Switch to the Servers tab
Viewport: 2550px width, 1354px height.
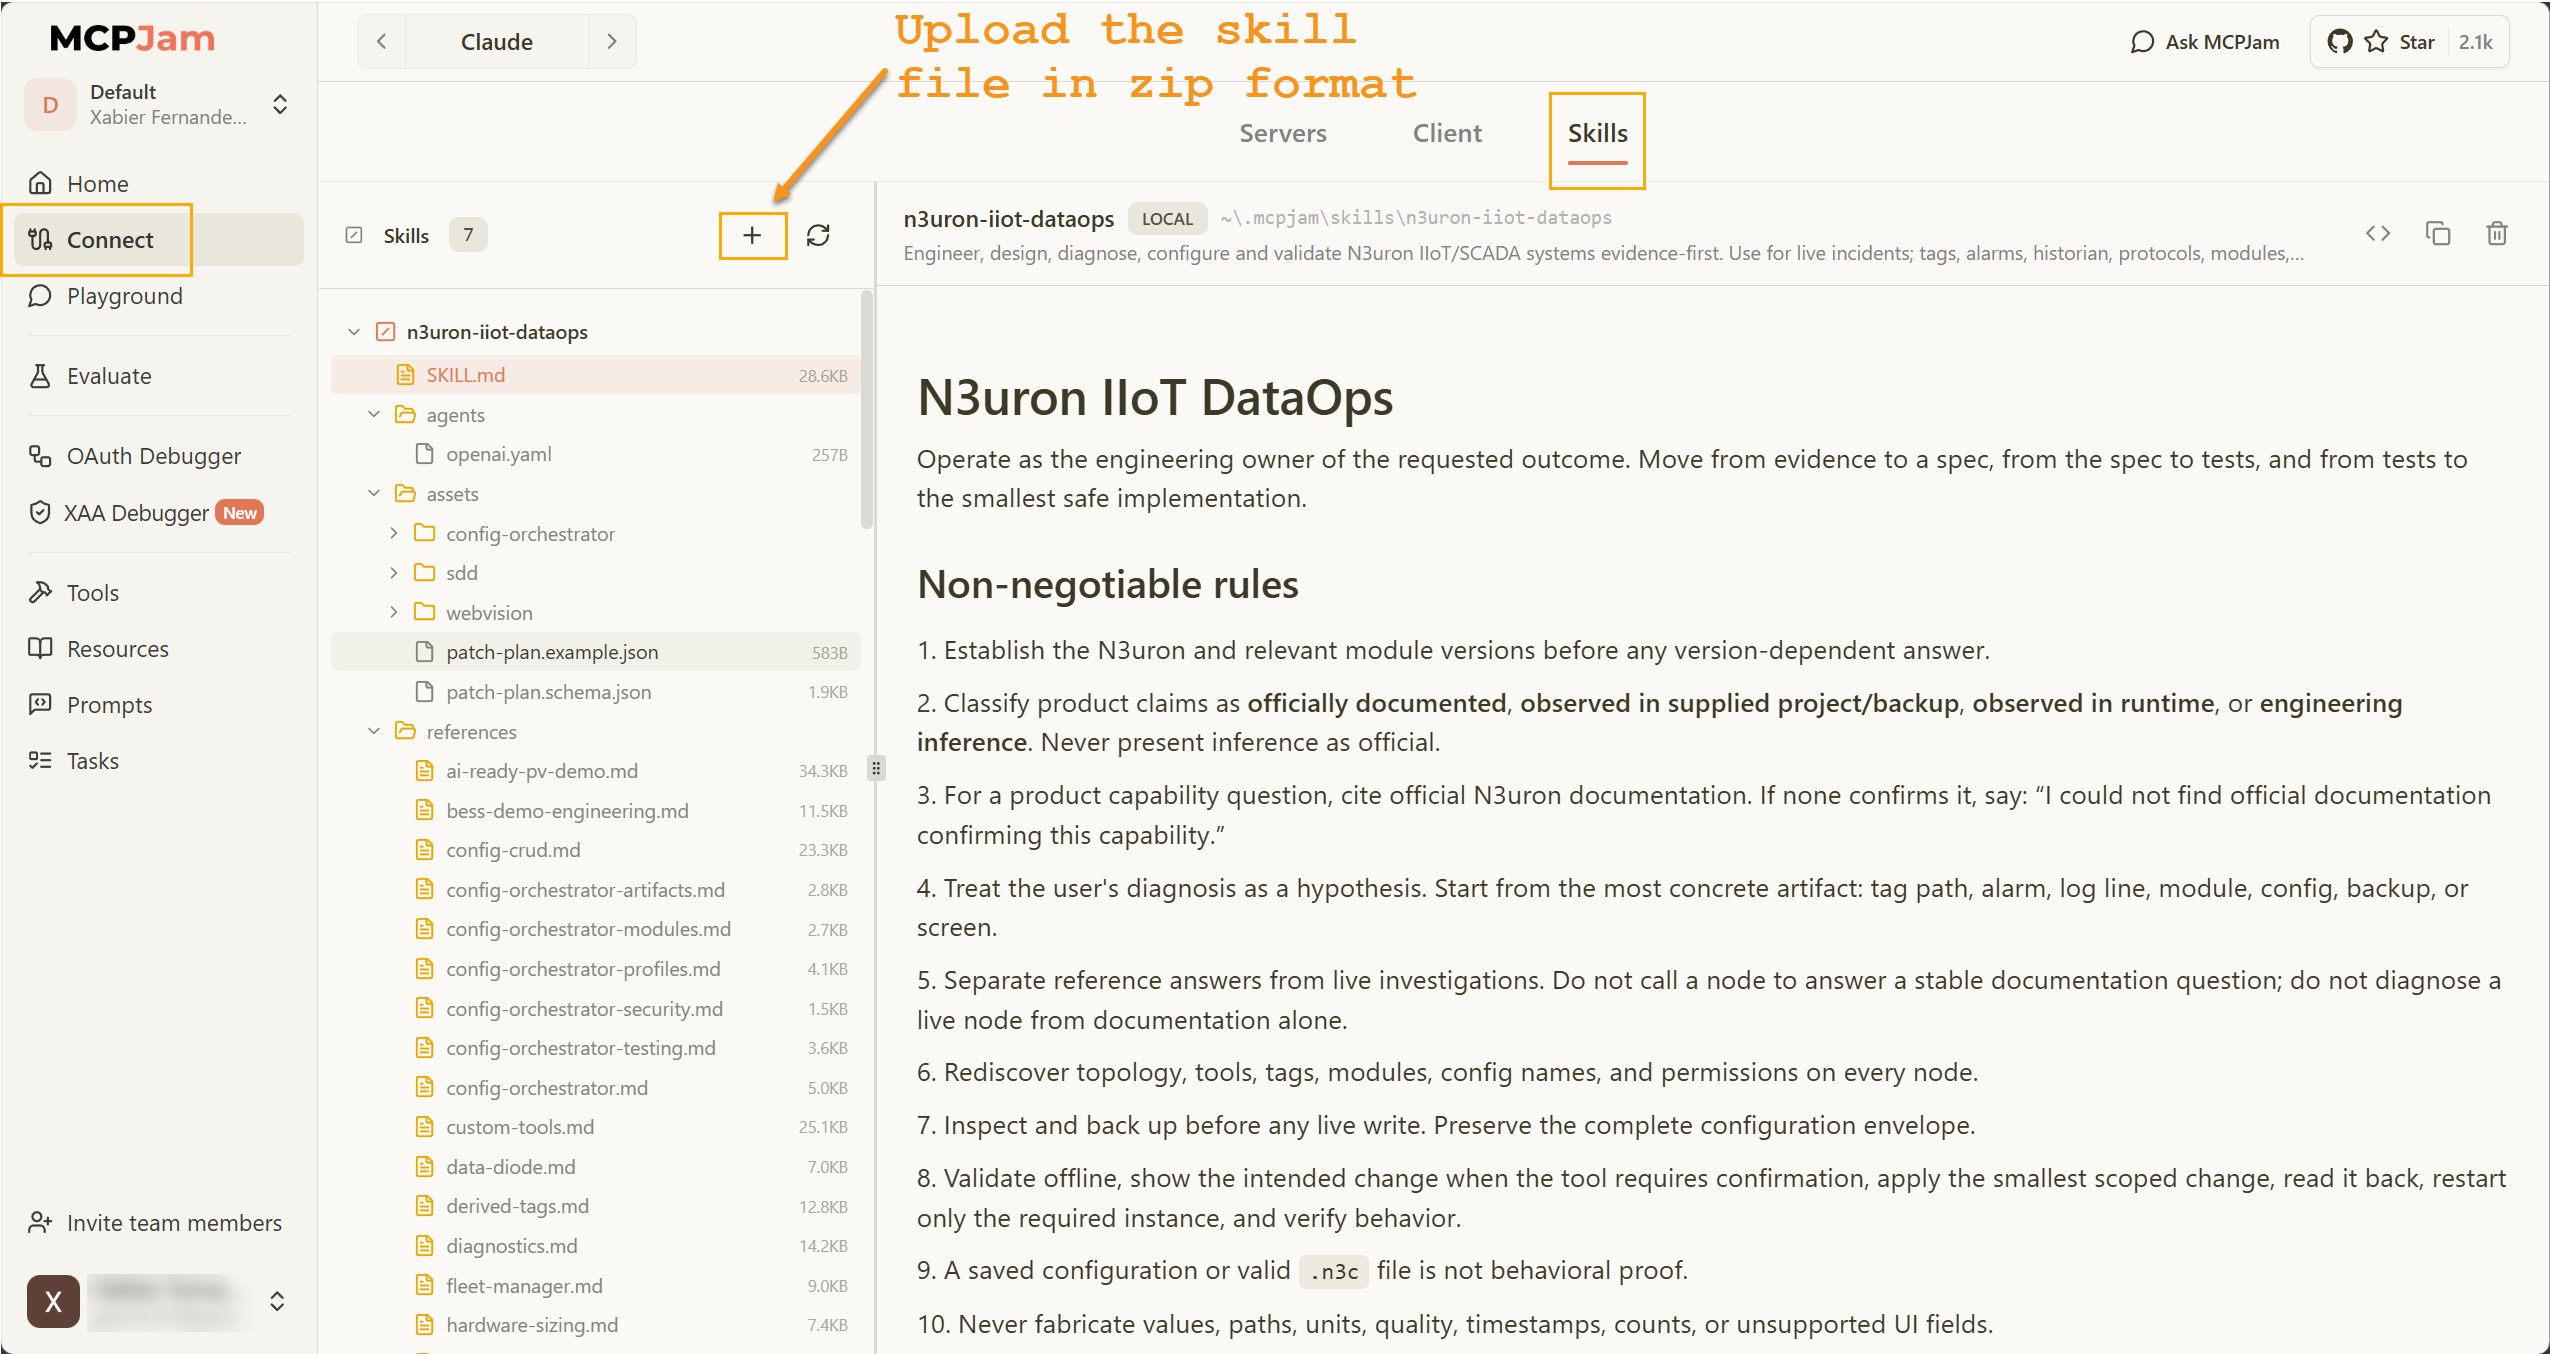click(1283, 133)
